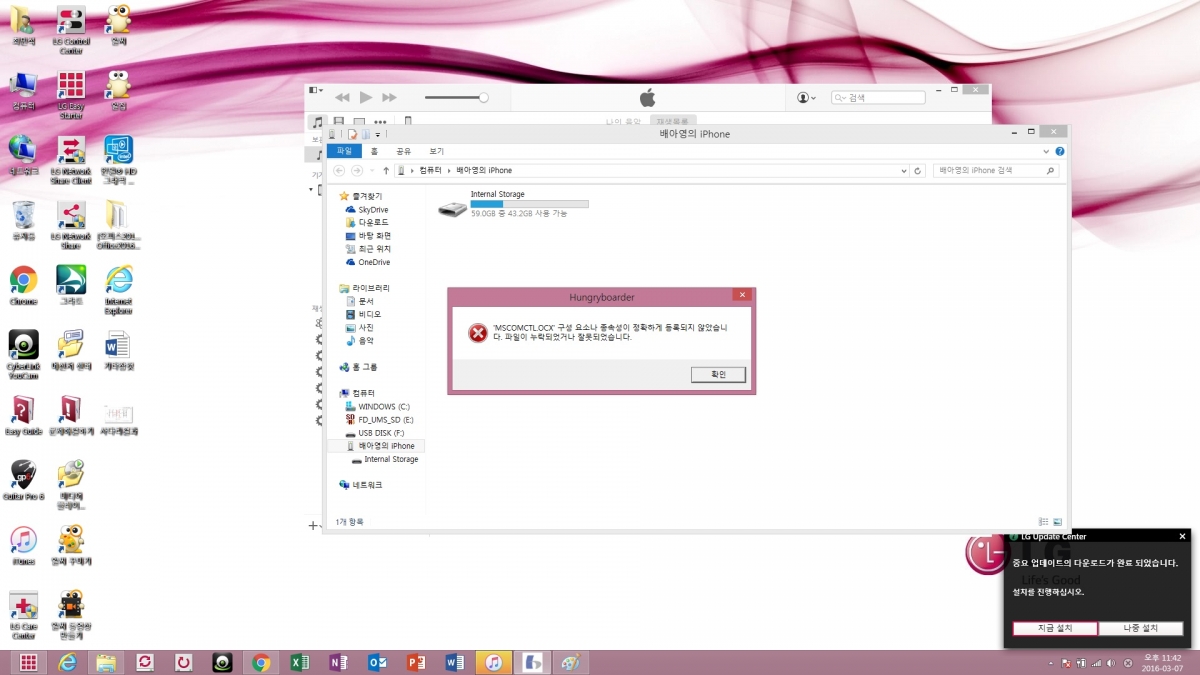Open the 보기 tab in Explorer ribbon
Screen dimensions: 1200x675
point(436,151)
